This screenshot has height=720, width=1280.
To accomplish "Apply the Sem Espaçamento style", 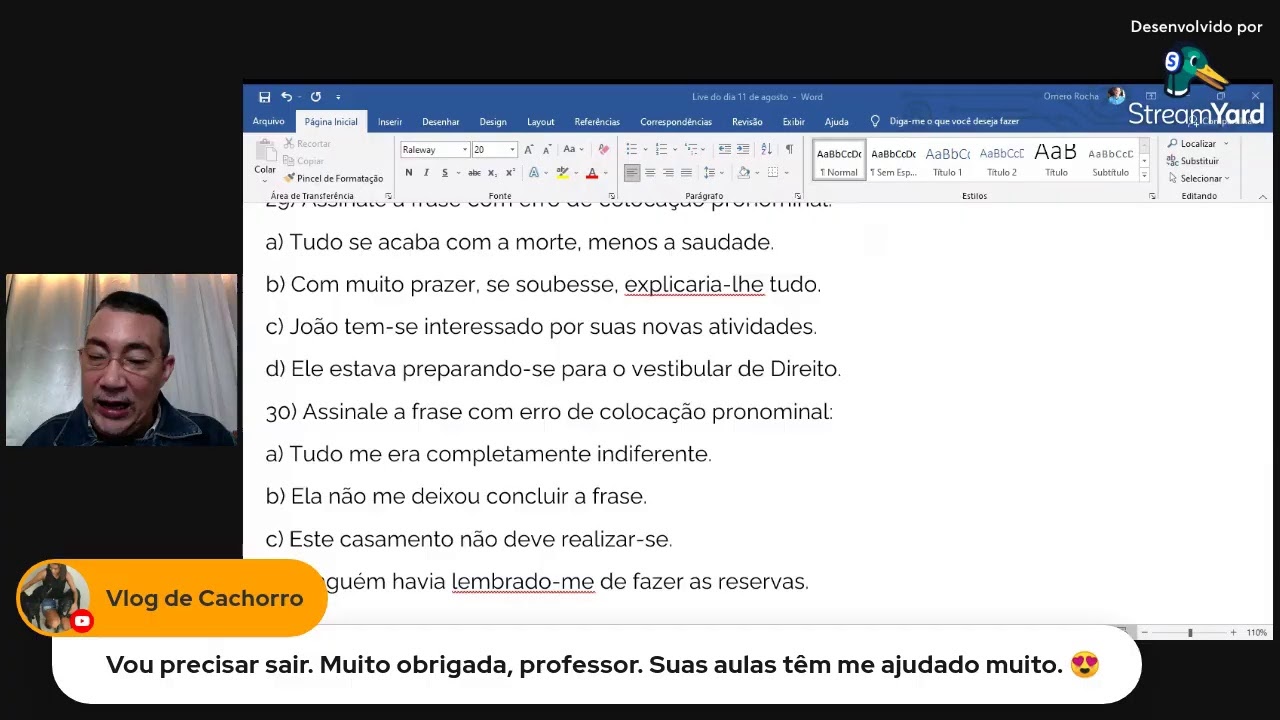I will (893, 160).
